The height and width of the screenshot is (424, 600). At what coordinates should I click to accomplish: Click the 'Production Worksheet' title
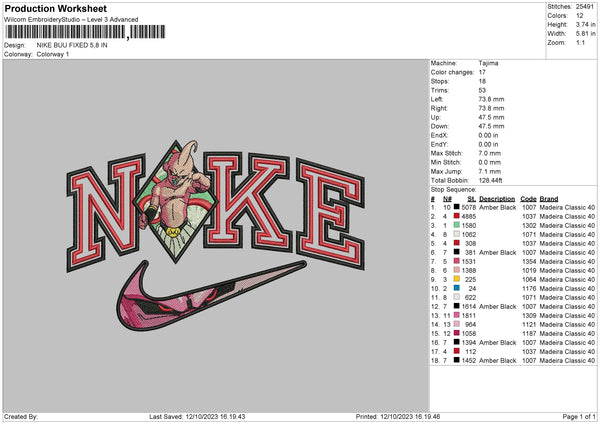(55, 8)
